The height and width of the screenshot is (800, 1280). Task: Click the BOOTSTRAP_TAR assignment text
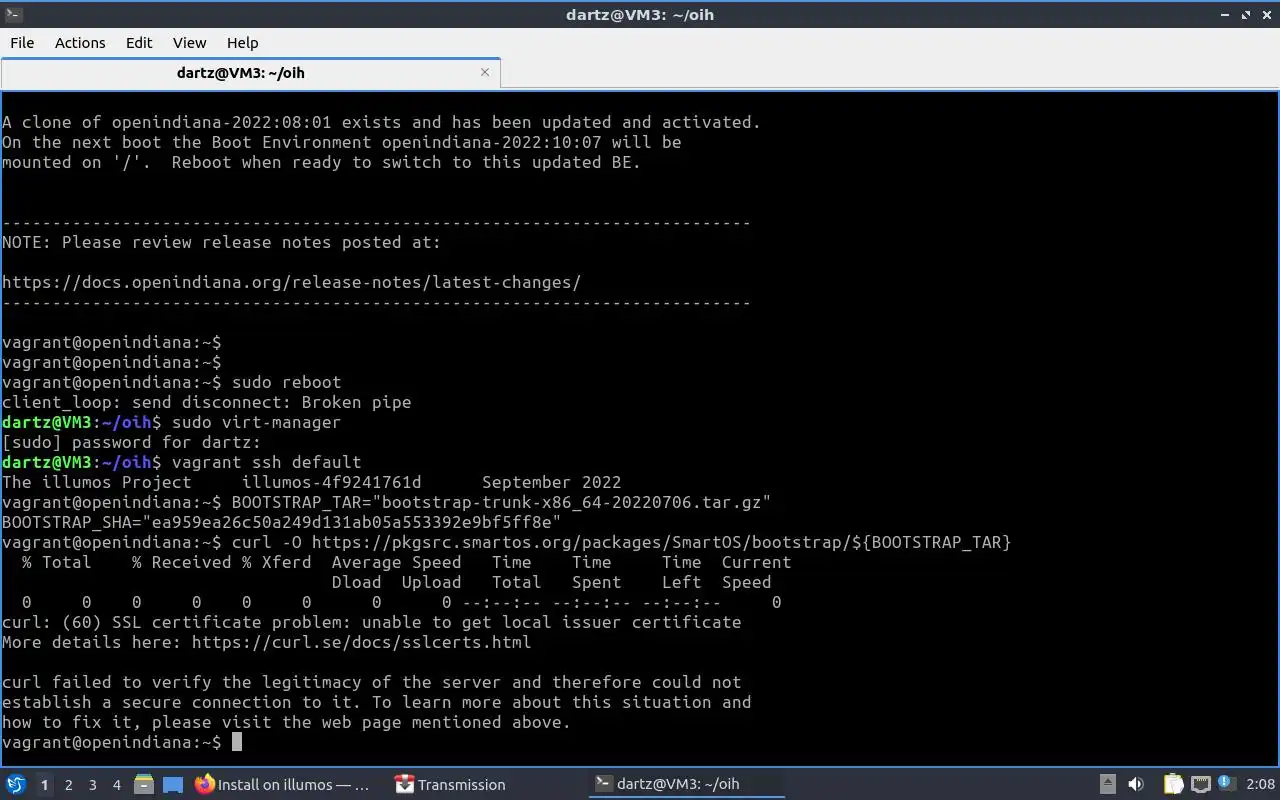click(x=501, y=502)
